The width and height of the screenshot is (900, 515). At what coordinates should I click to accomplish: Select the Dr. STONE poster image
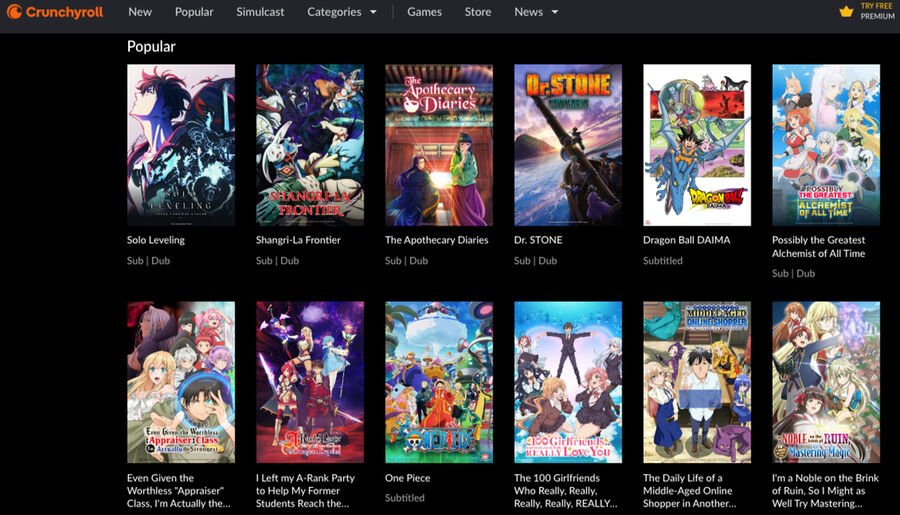568,145
